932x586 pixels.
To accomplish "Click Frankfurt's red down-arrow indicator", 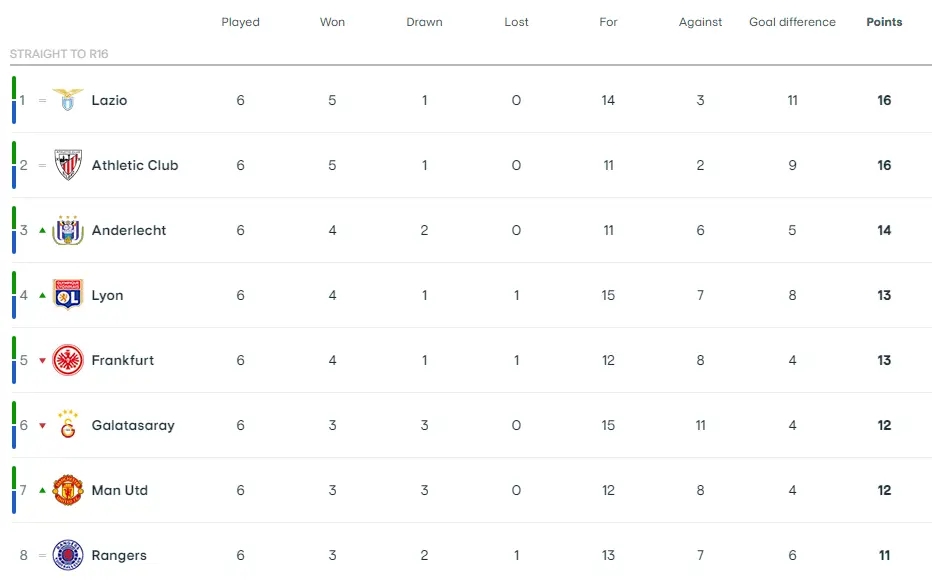I will (42, 361).
